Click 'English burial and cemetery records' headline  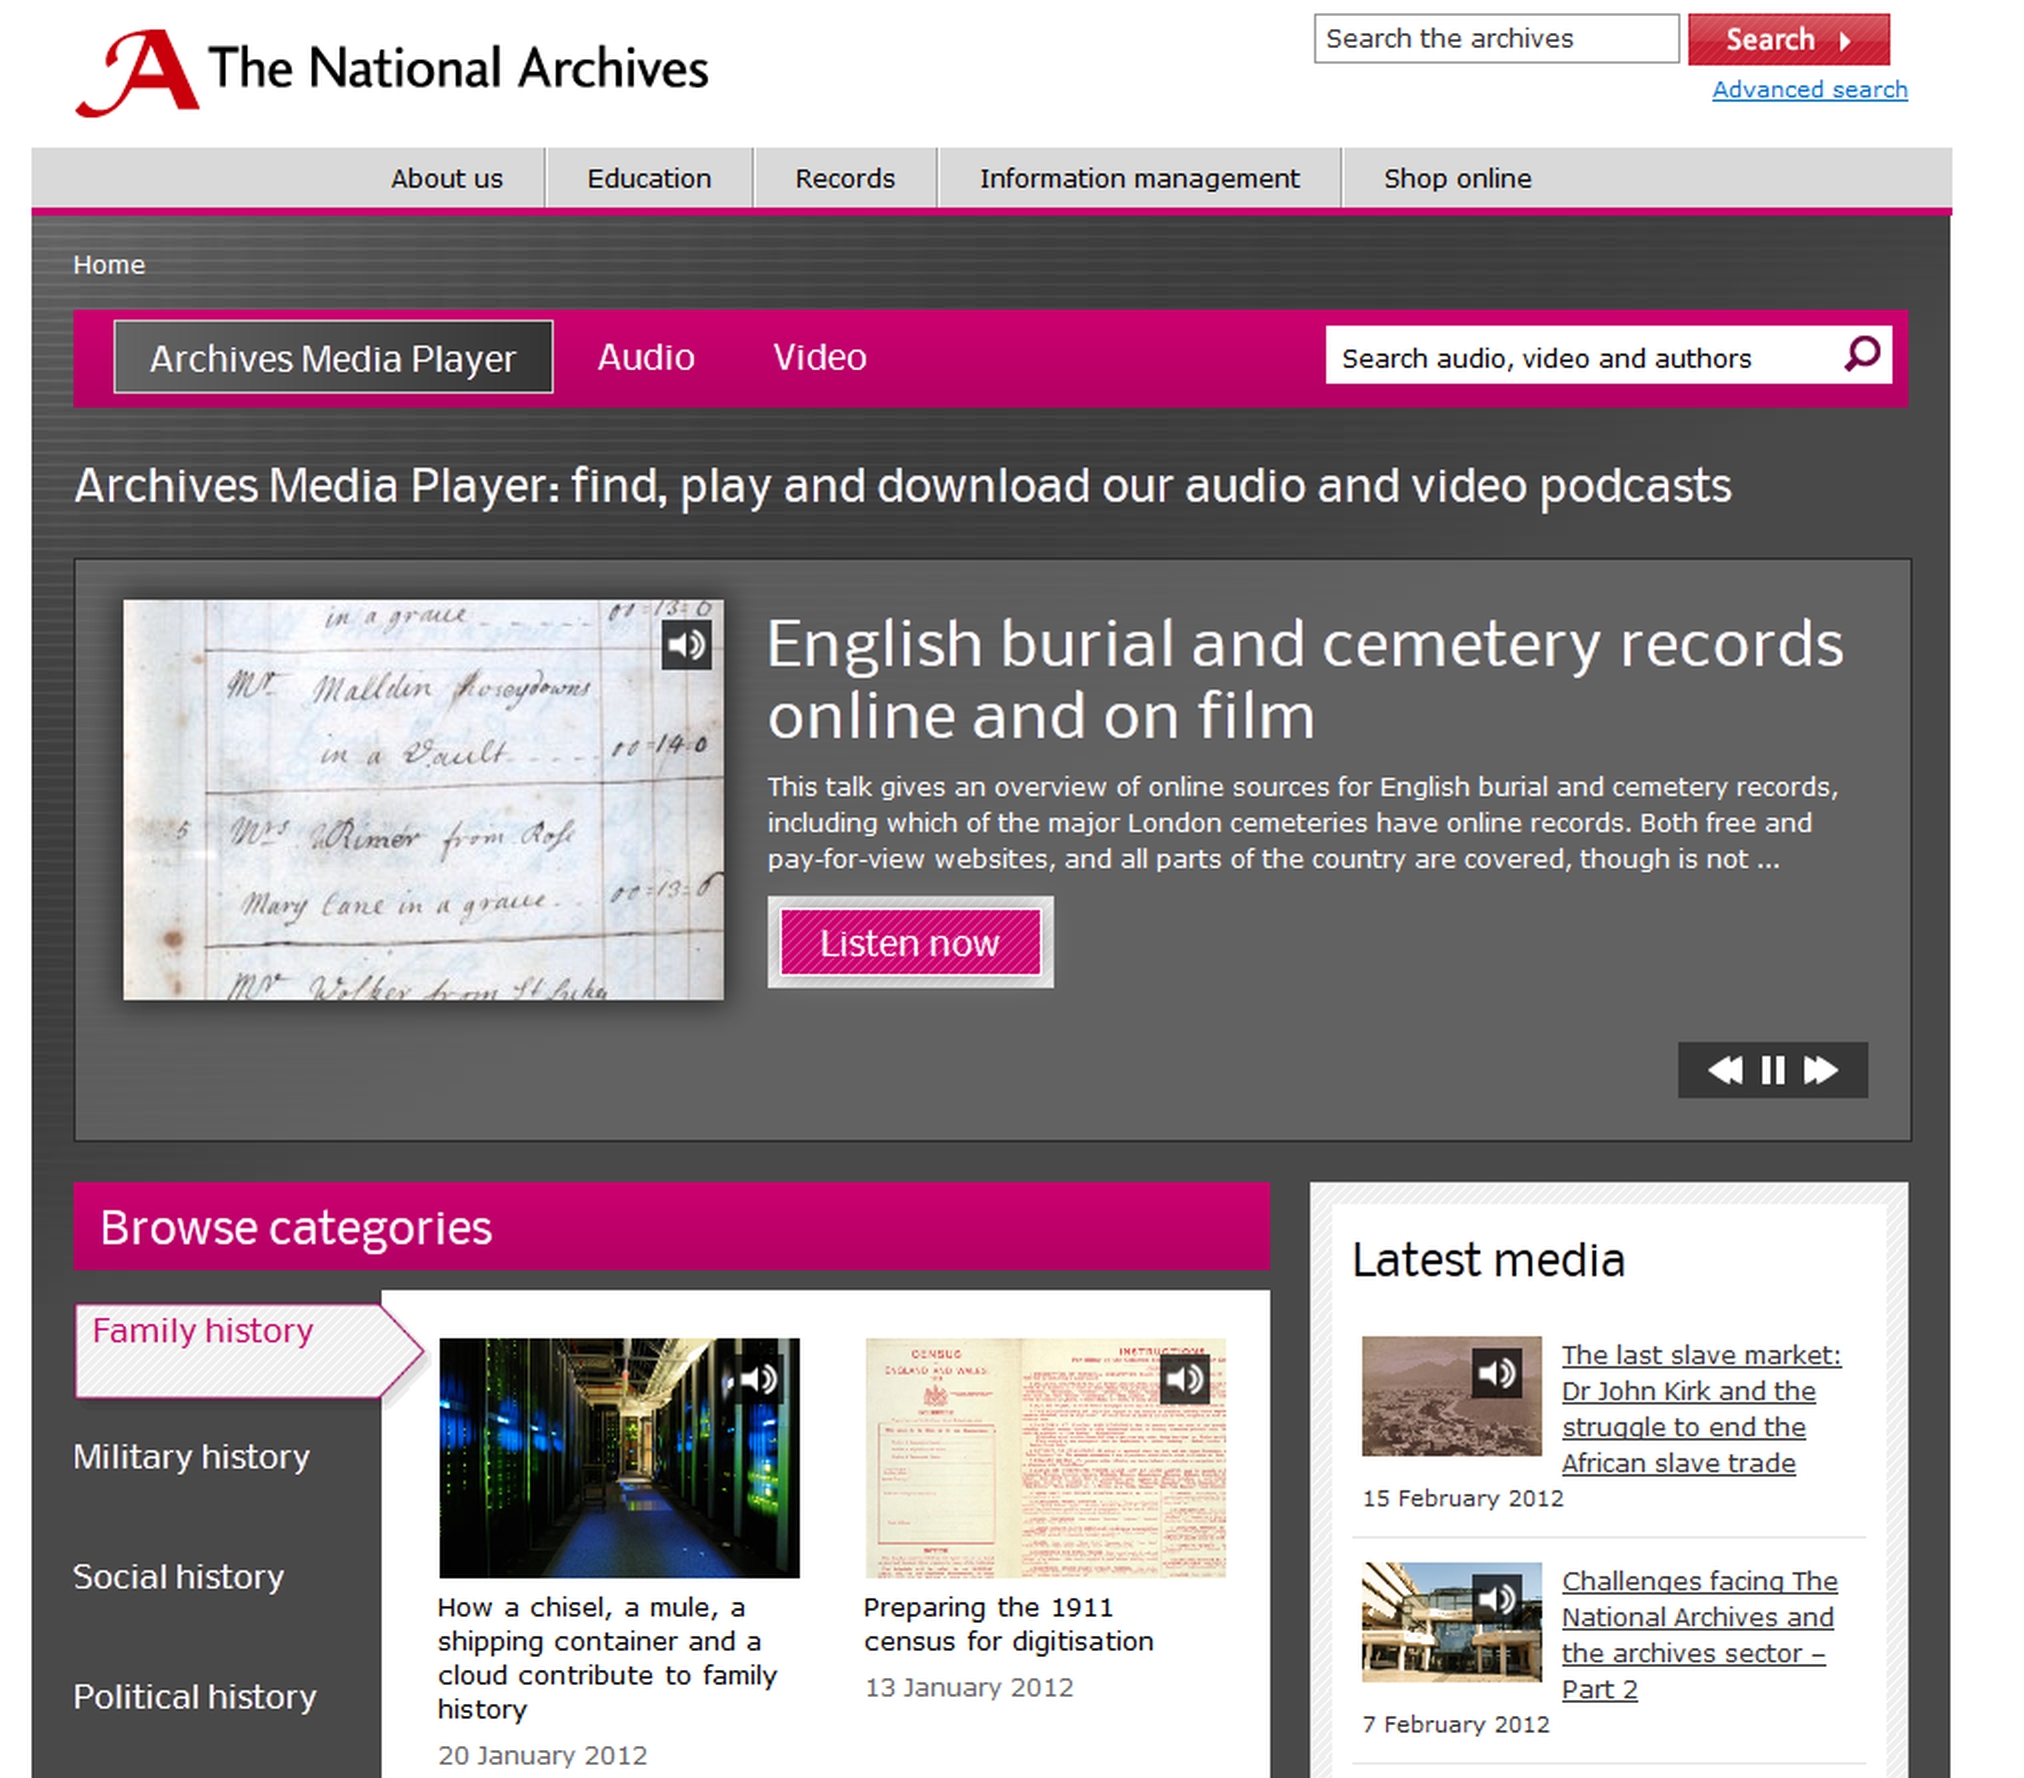point(1305,679)
